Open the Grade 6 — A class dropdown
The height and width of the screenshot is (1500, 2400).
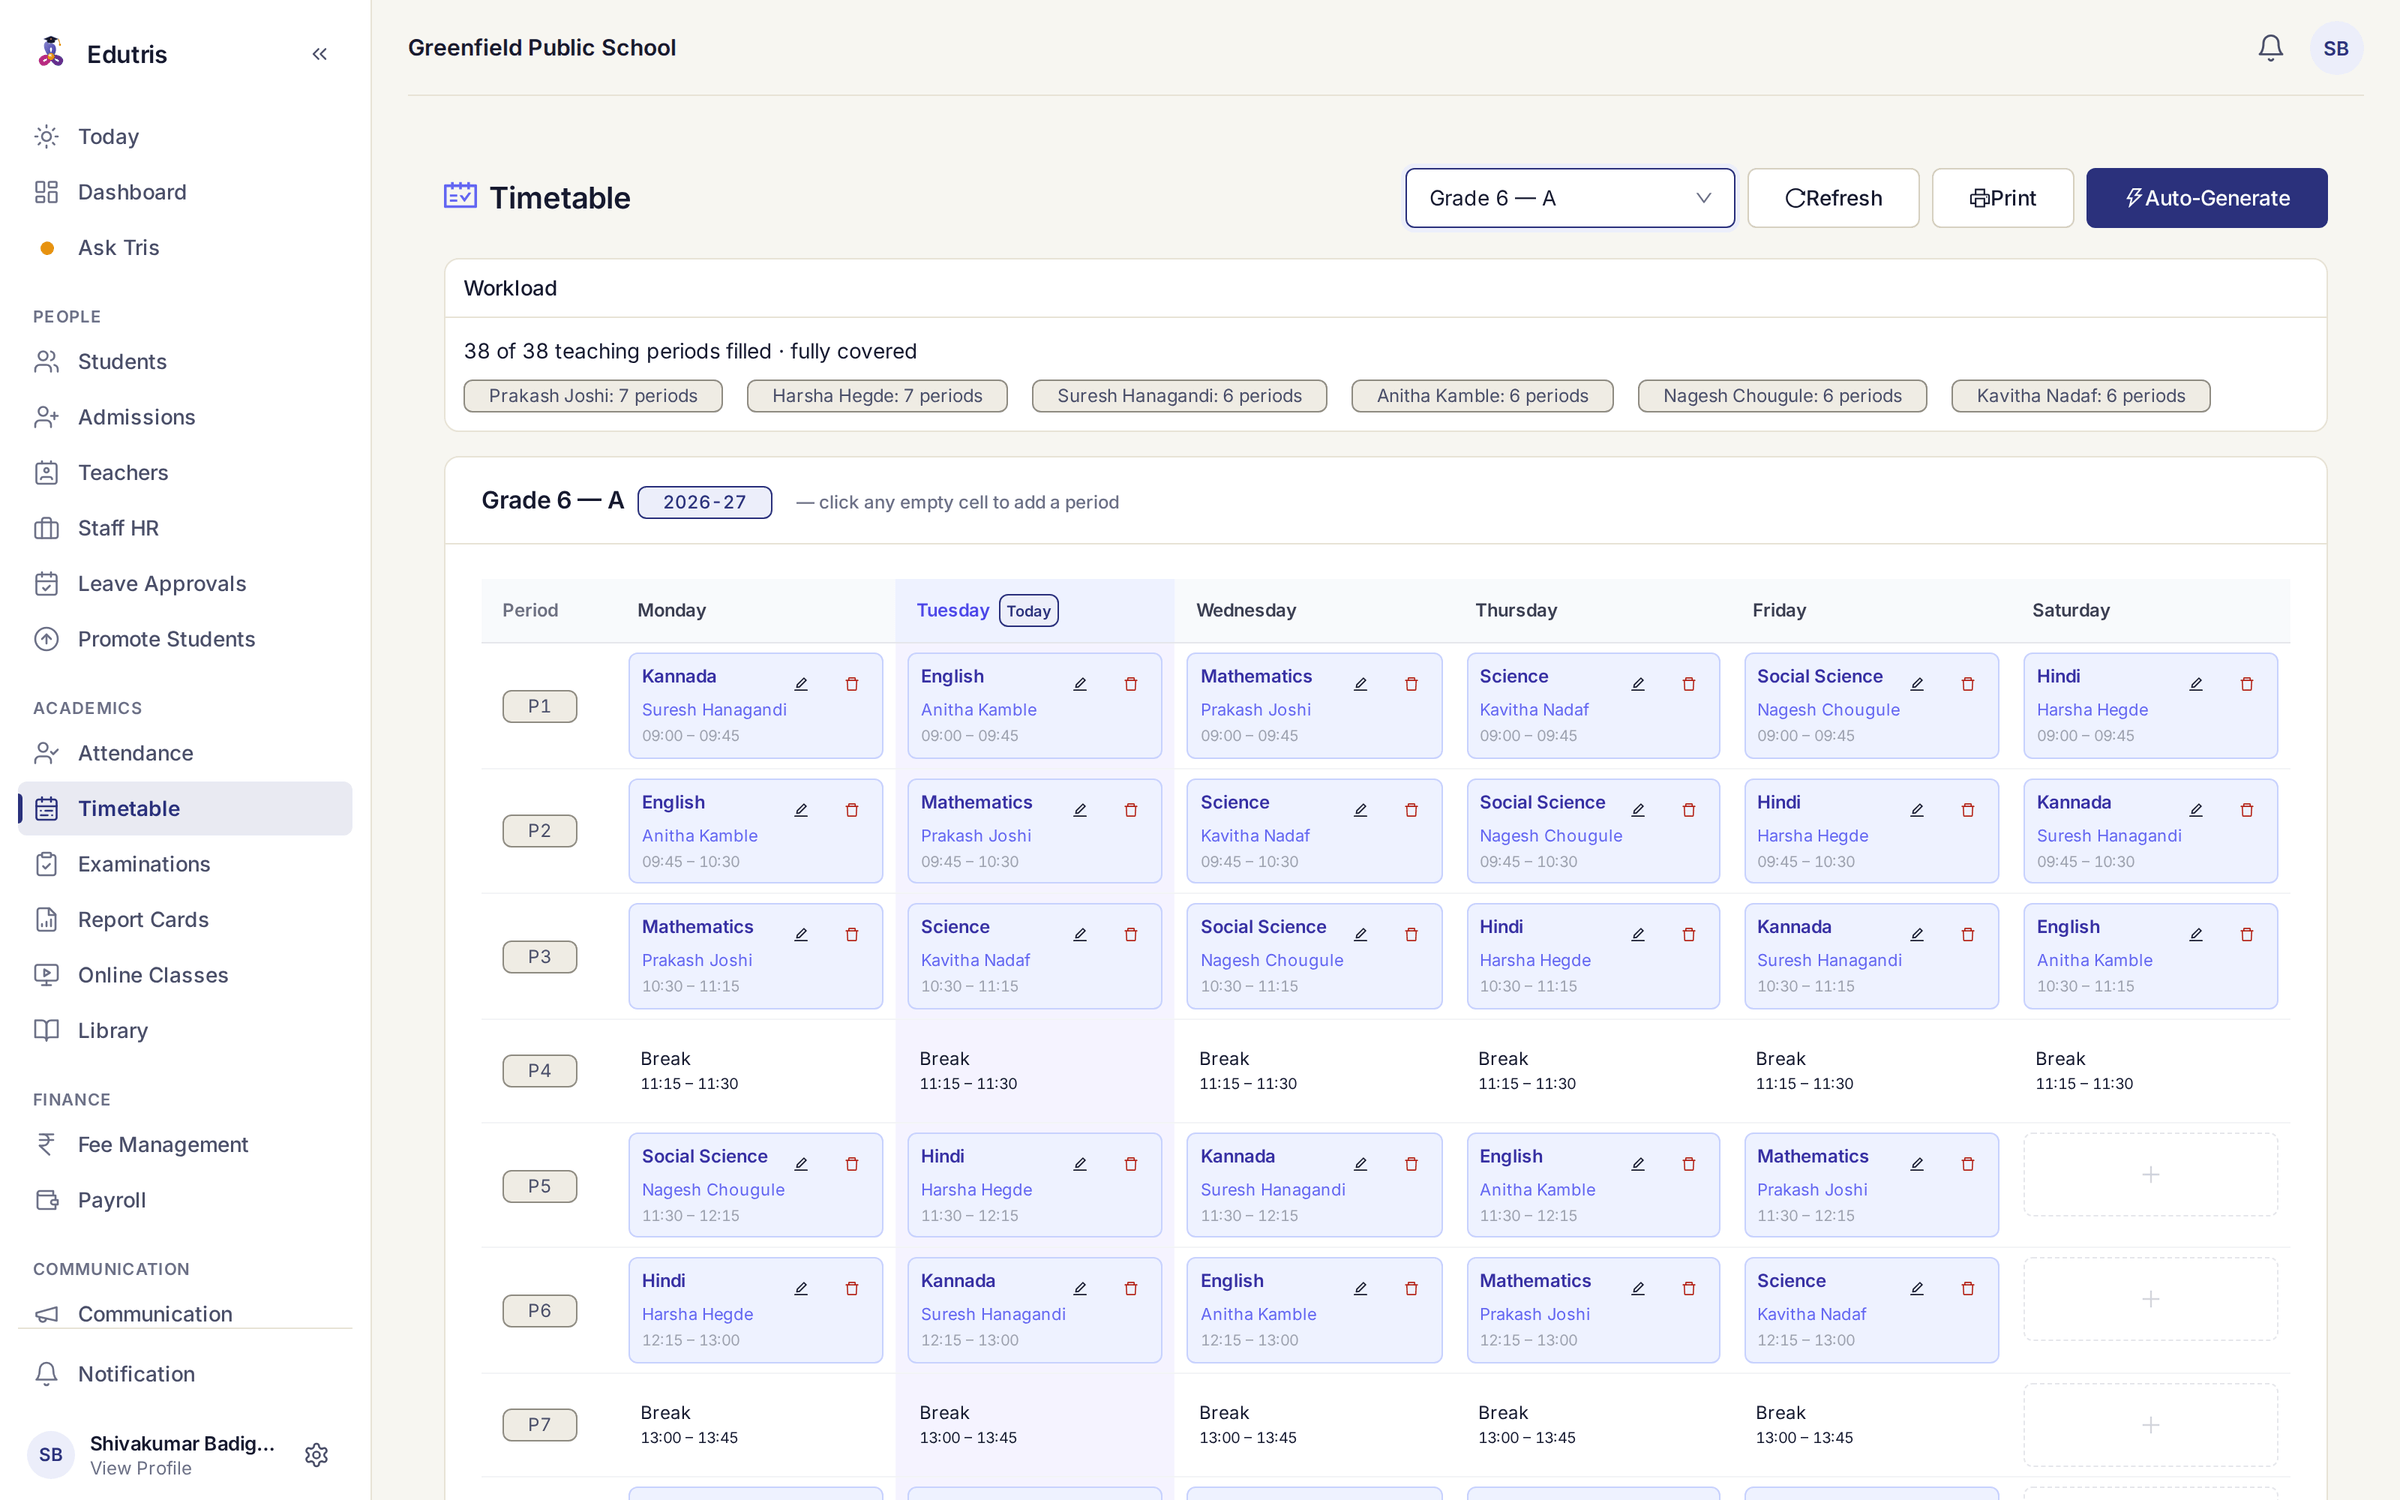[x=1569, y=198]
